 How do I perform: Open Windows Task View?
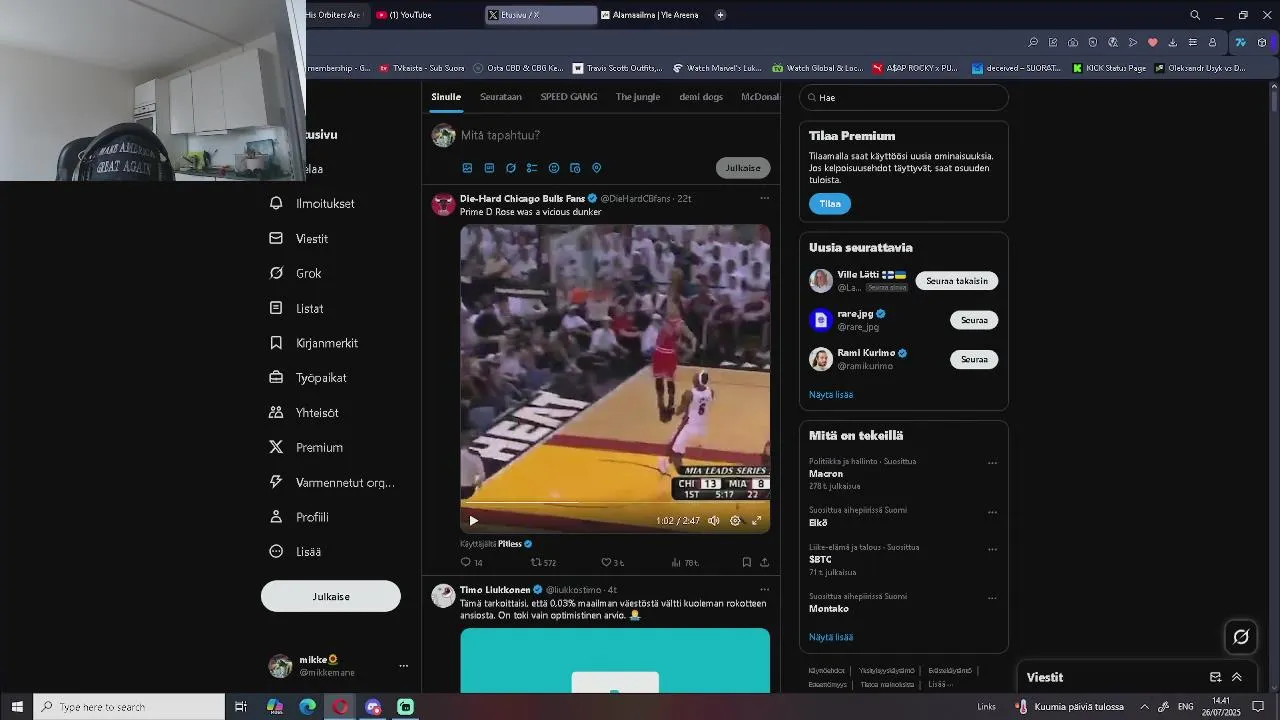(x=241, y=707)
